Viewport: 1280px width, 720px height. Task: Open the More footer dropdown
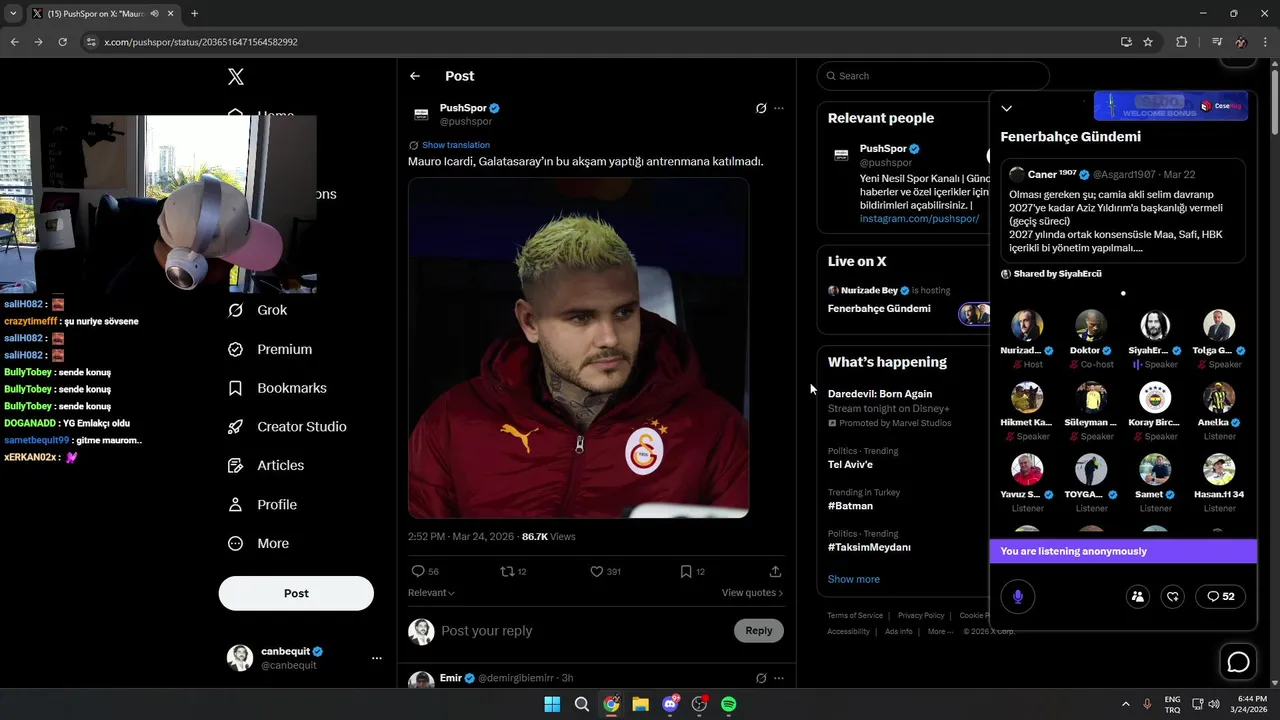[x=939, y=632]
